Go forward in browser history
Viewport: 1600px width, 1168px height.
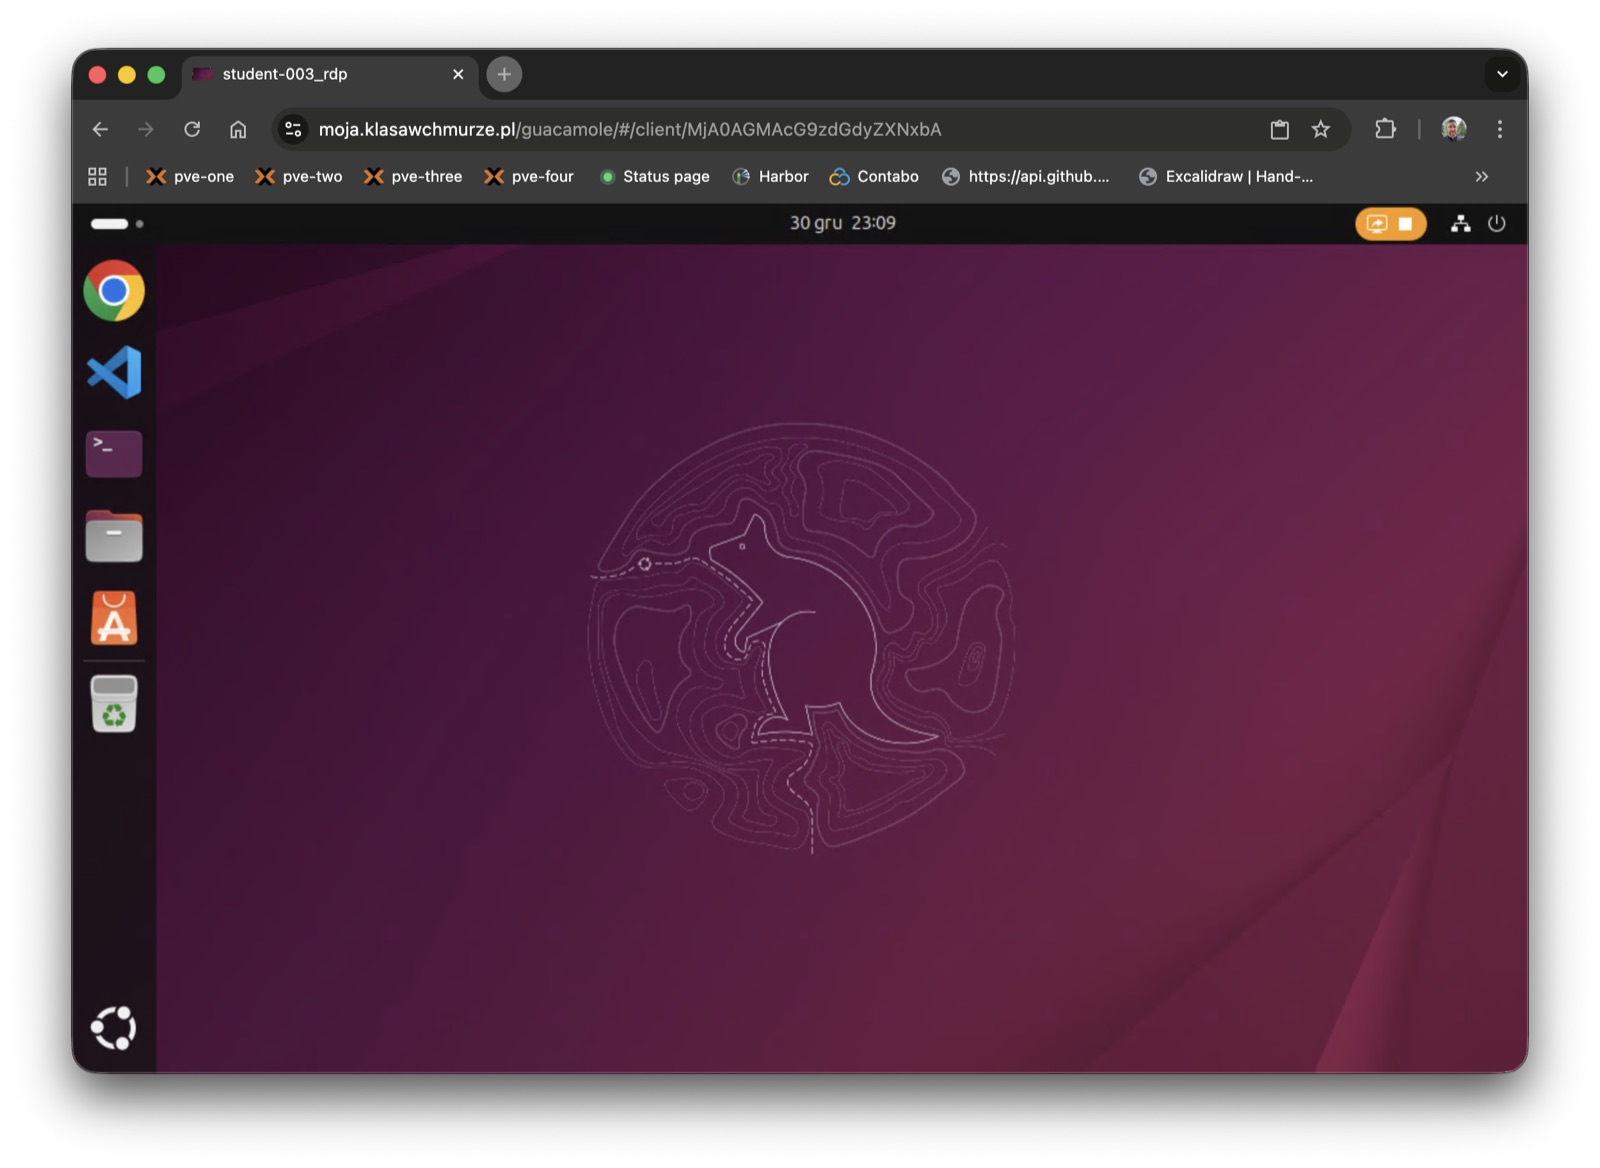pyautogui.click(x=146, y=129)
